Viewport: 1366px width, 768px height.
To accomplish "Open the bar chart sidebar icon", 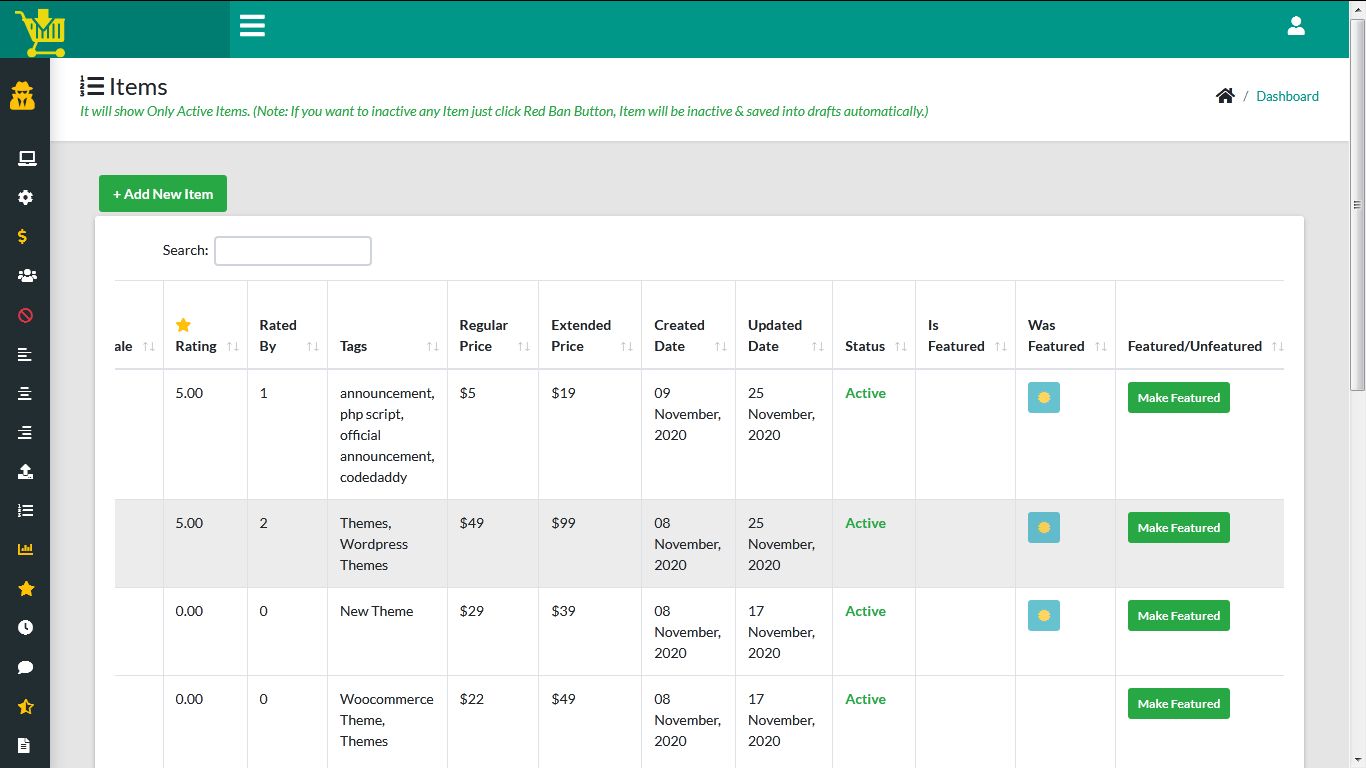I will tap(26, 549).
